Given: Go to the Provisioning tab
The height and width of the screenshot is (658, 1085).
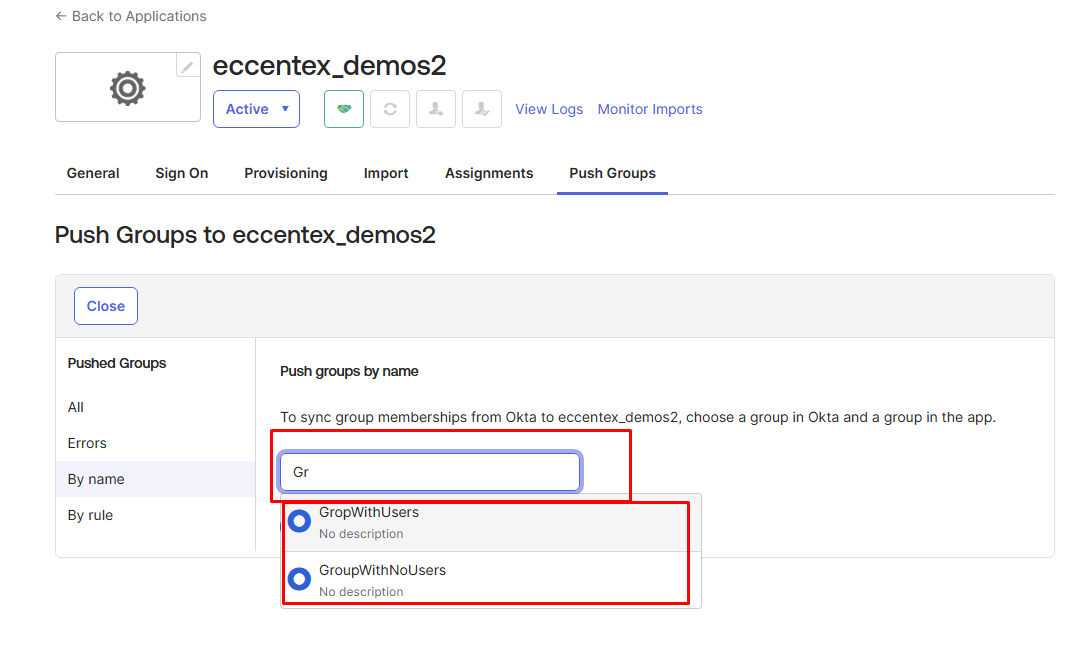Looking at the screenshot, I should pos(286,173).
